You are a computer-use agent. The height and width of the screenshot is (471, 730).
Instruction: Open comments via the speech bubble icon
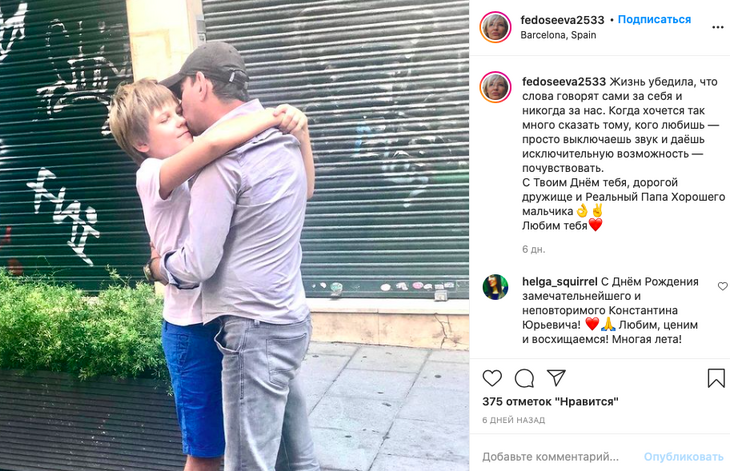pos(524,378)
